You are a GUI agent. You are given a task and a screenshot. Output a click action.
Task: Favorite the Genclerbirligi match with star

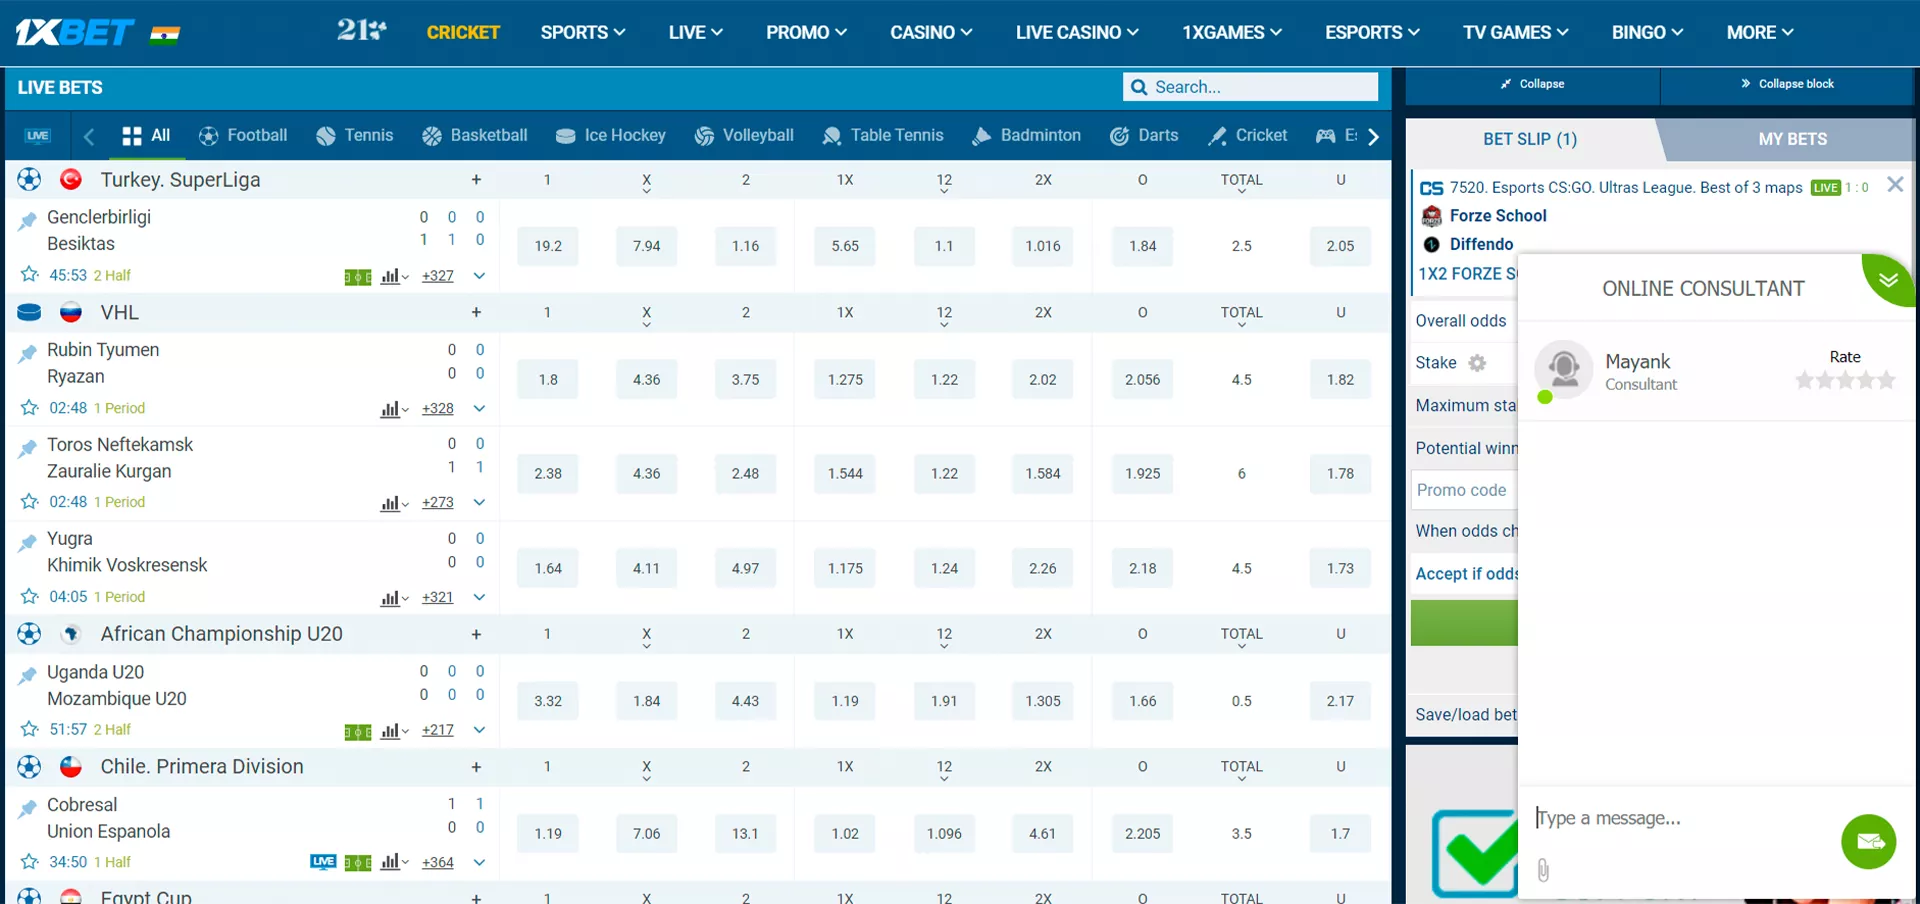coord(29,275)
